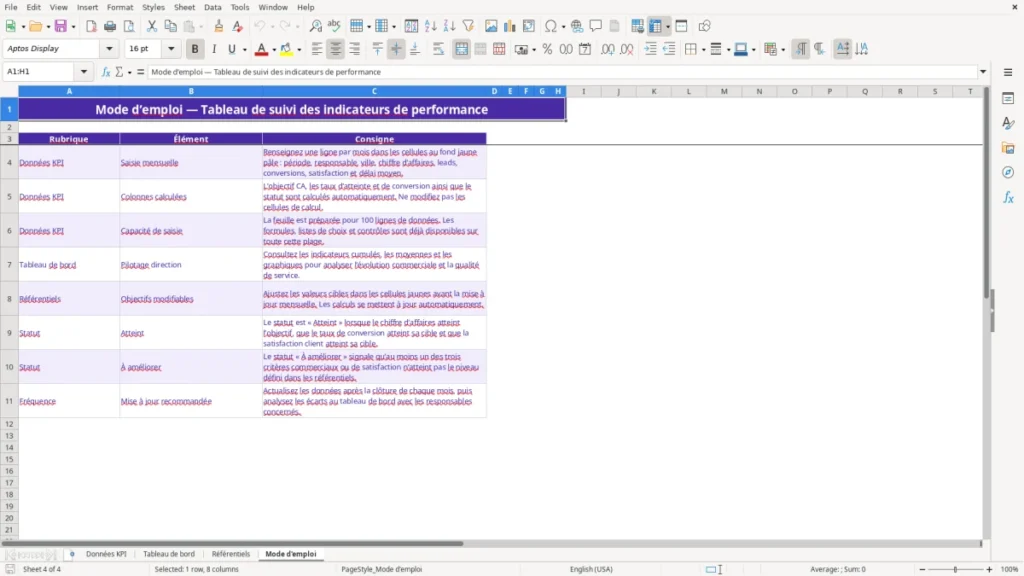This screenshot has width=1024, height=576.
Task: Click the Save document icon
Action: pos(61,26)
